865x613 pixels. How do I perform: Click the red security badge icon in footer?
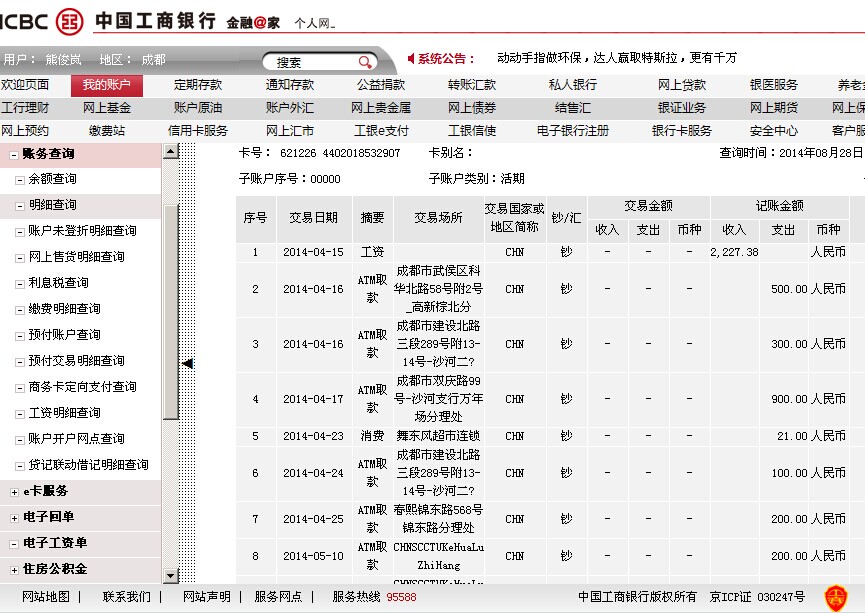pyautogui.click(x=835, y=599)
